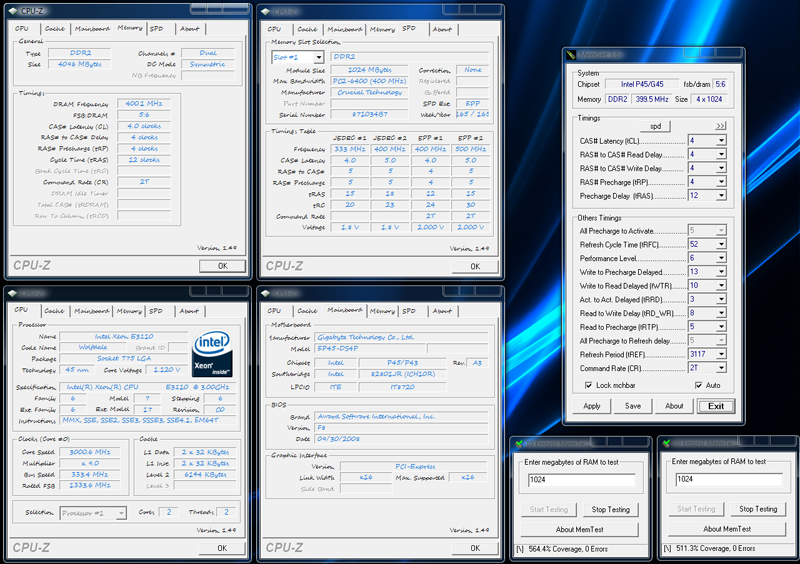
Task: Click the >> expand button in MemSet
Action: point(720,126)
